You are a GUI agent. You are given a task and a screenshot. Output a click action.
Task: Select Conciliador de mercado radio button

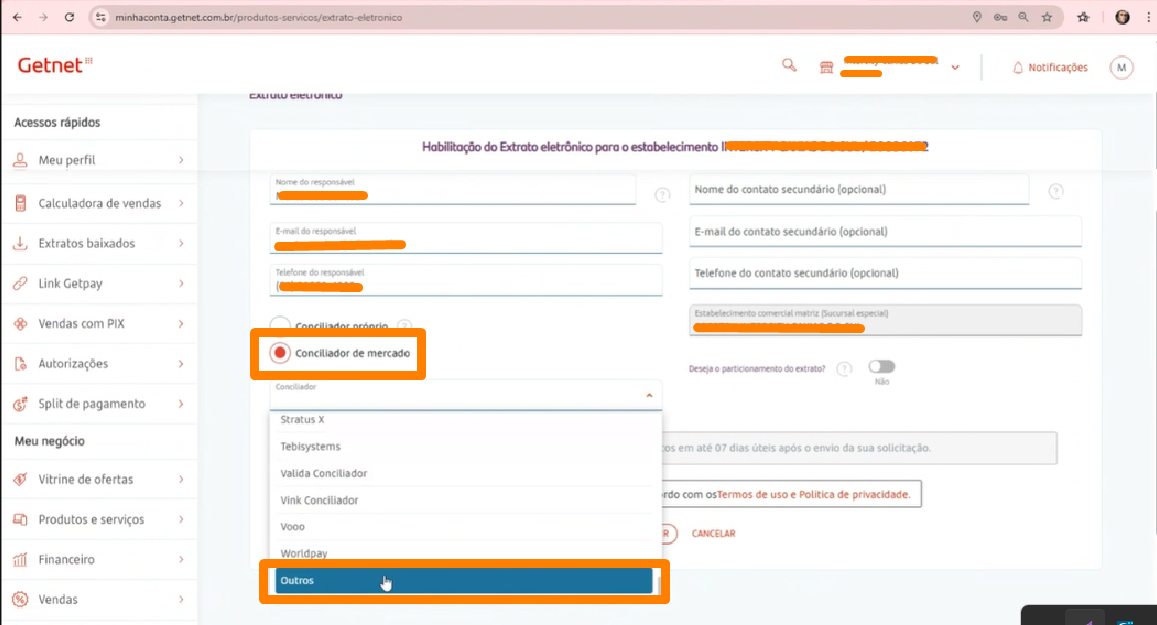280,353
